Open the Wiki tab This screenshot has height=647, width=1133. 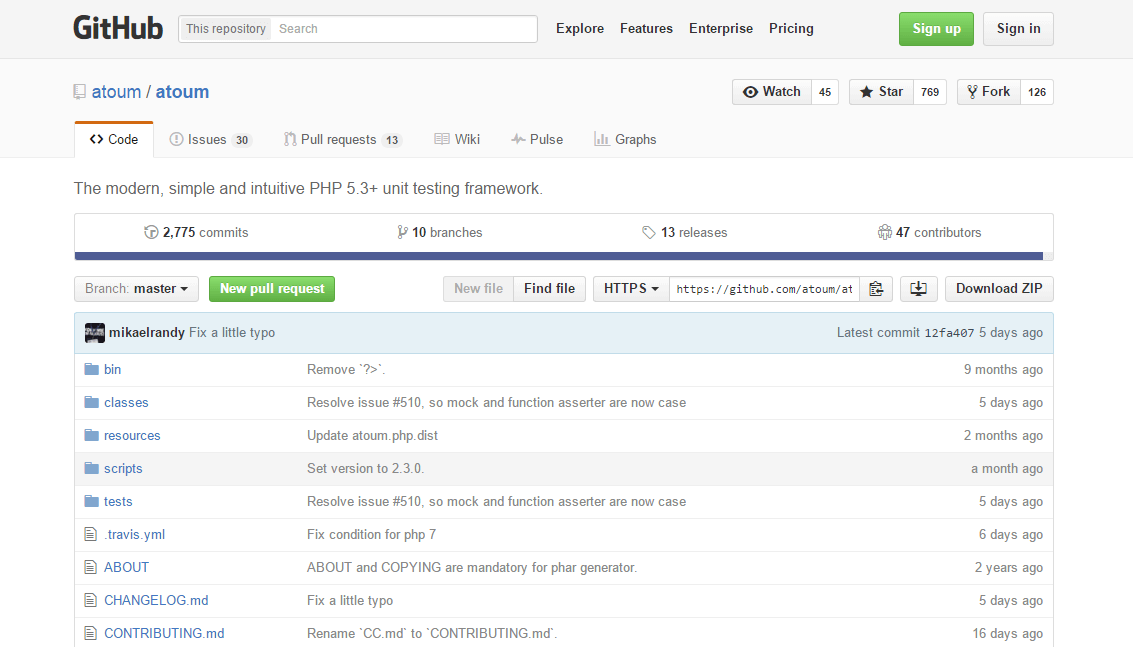tap(457, 140)
